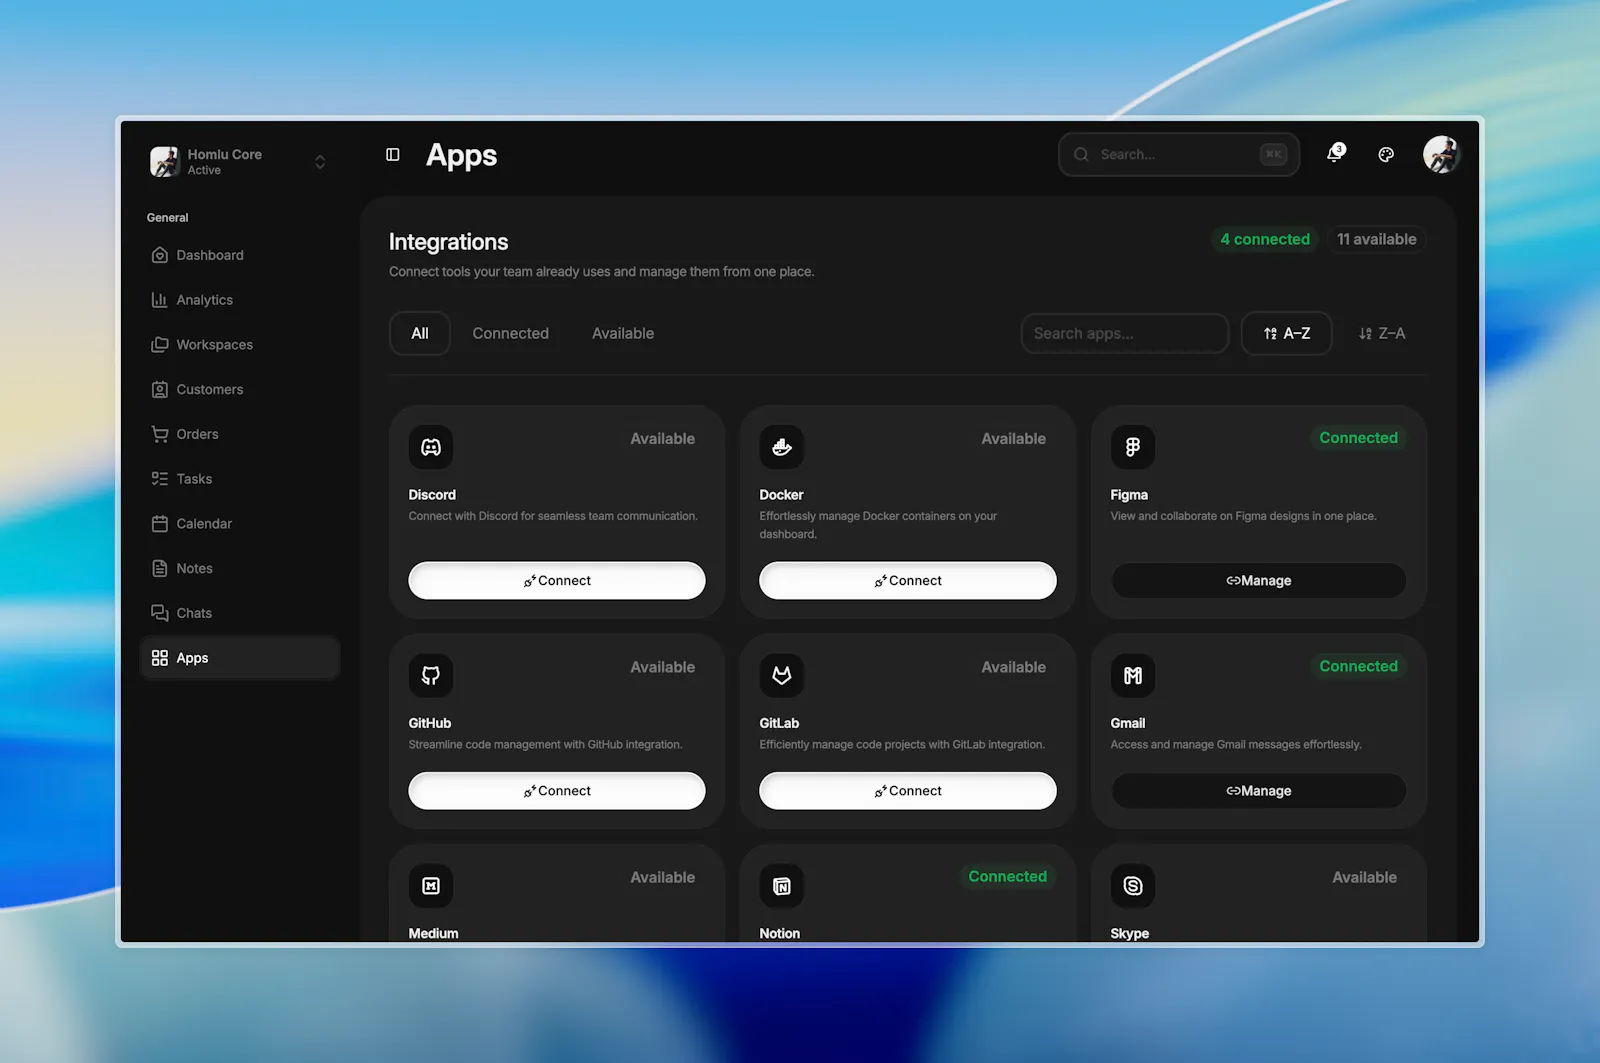Expand the Homlu Core workspace switcher
The image size is (1600, 1063).
tap(320, 162)
